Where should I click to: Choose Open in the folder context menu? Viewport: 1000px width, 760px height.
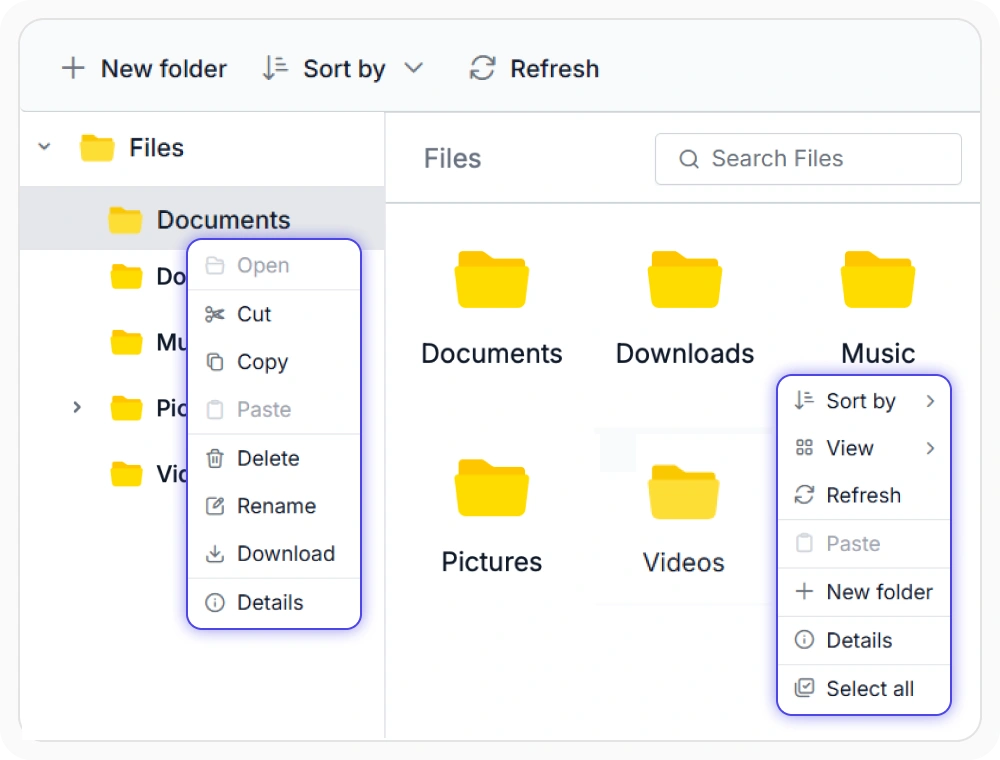[274, 265]
